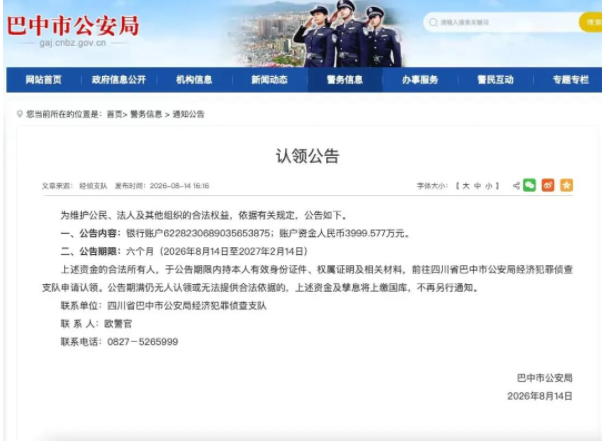Share via the Weibo icon
The width and height of the screenshot is (602, 441).
pyautogui.click(x=548, y=185)
